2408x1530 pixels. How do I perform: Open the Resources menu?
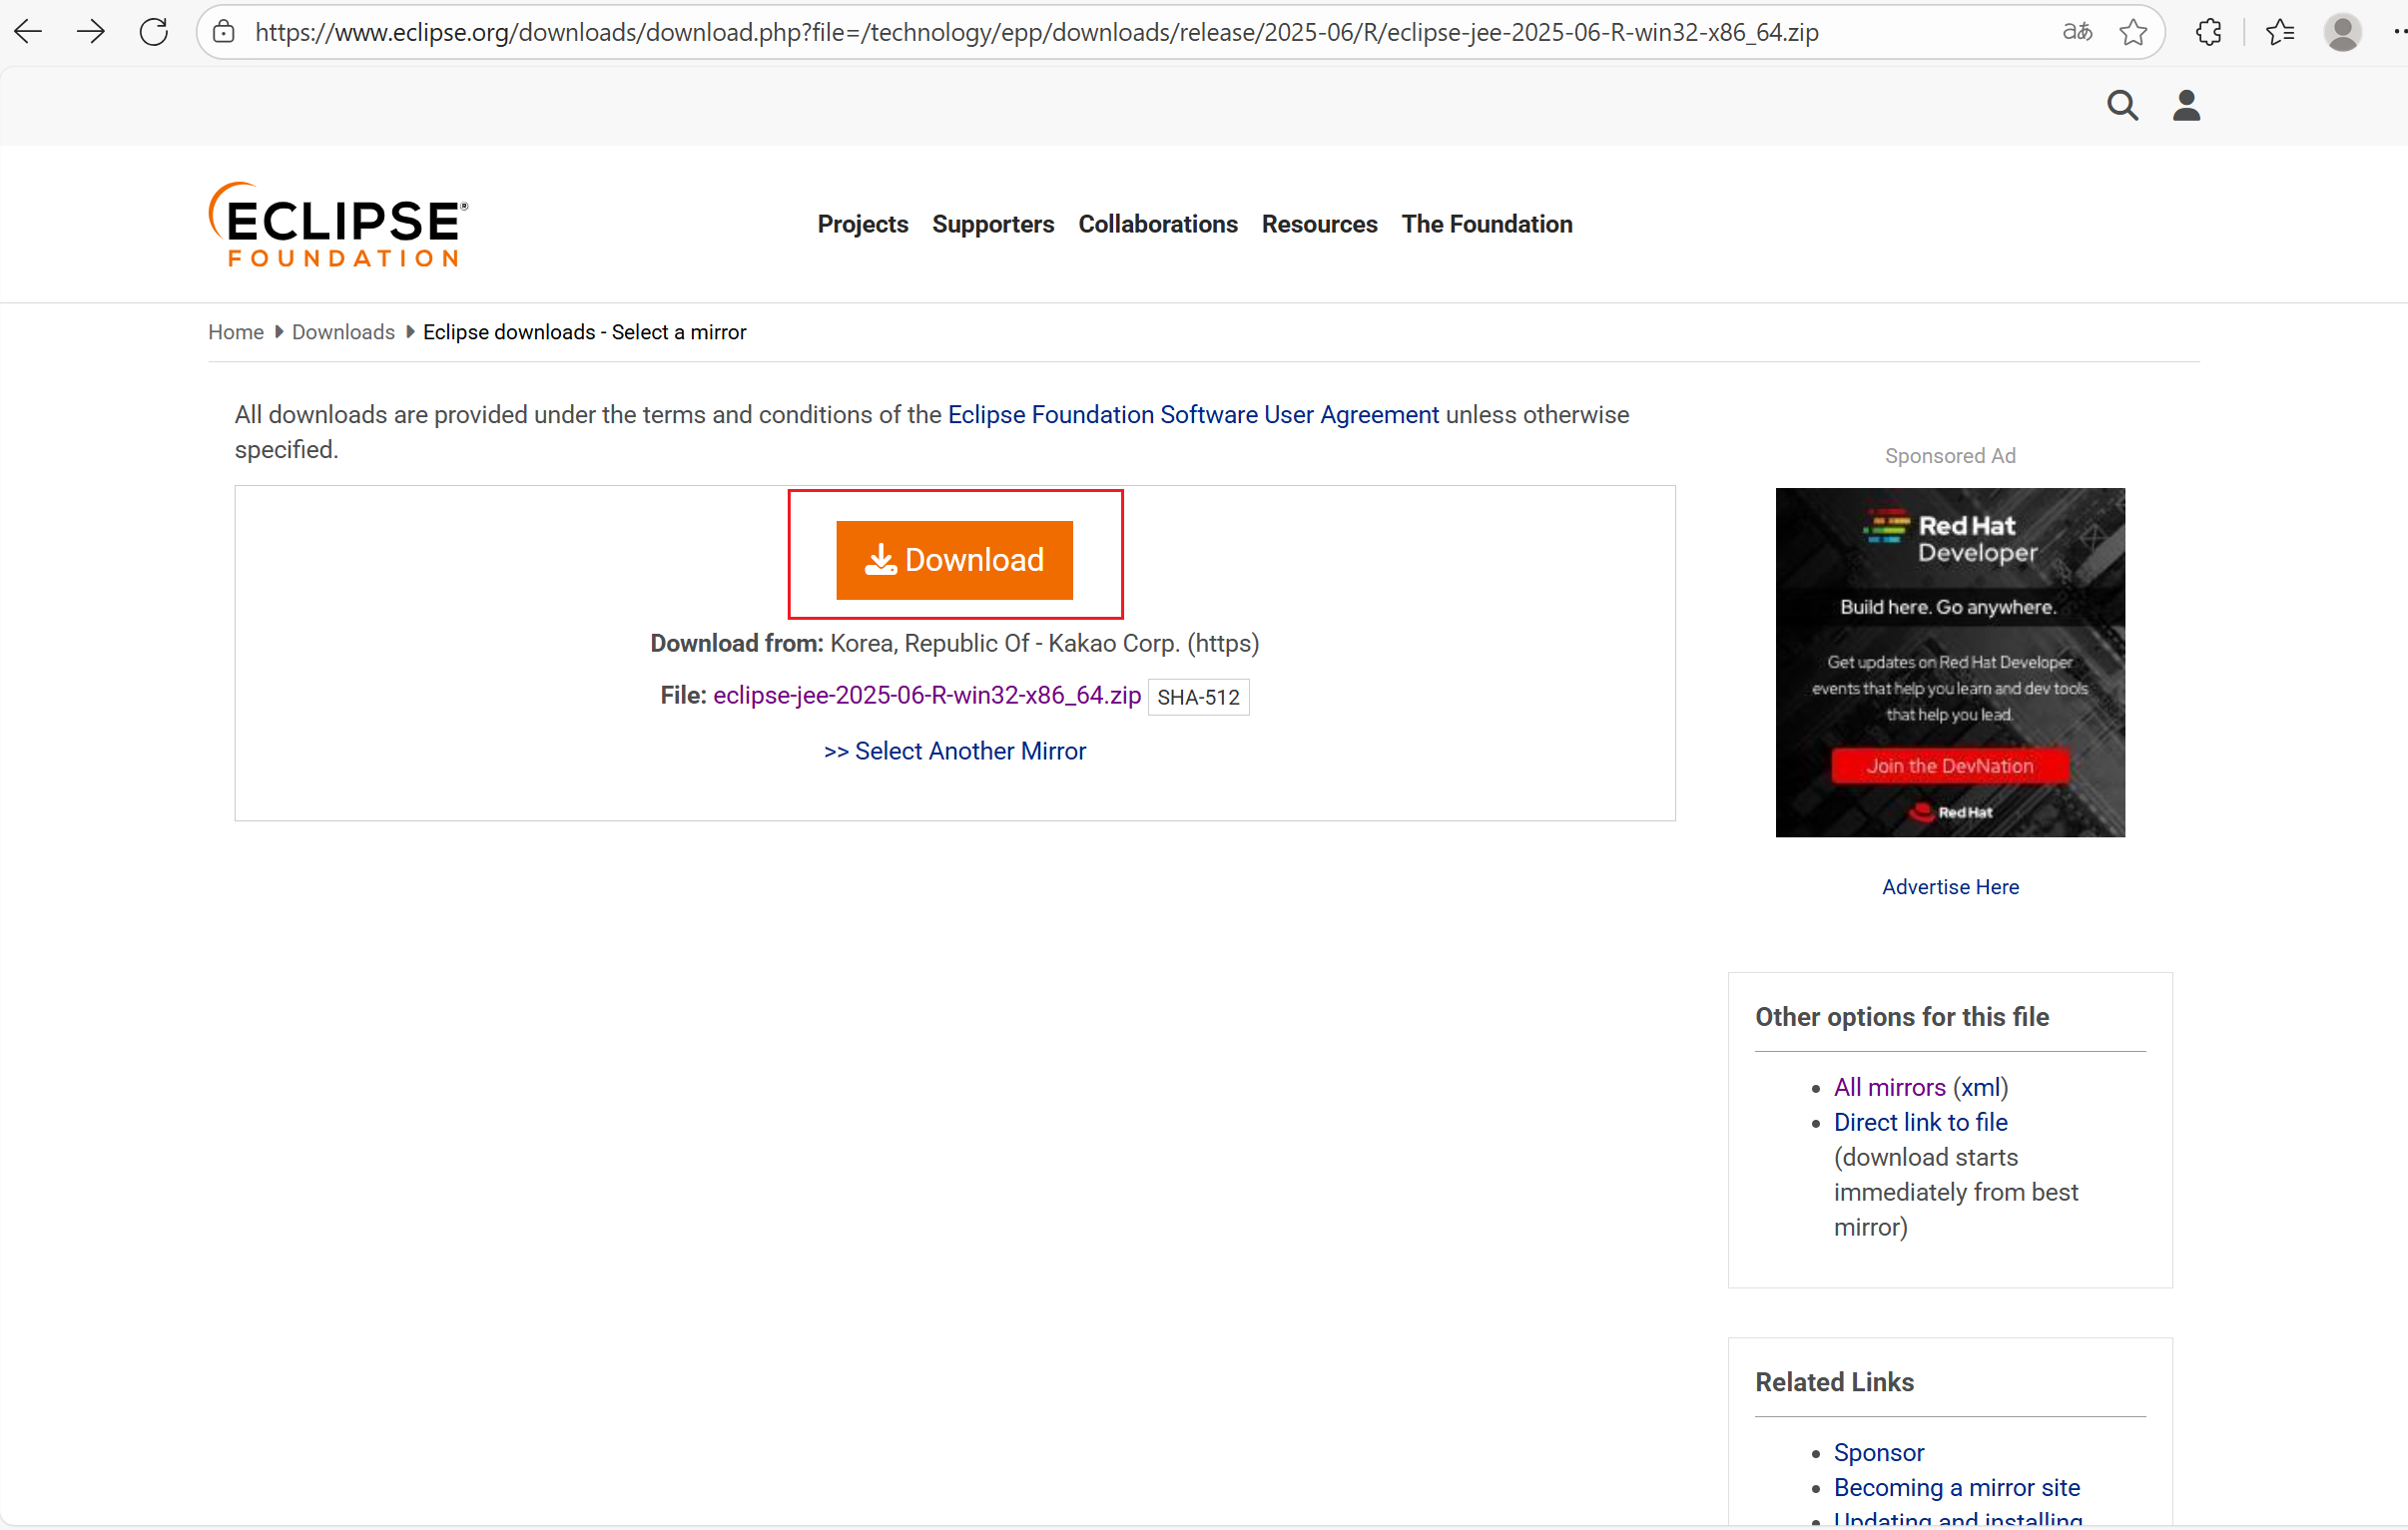coord(1319,224)
